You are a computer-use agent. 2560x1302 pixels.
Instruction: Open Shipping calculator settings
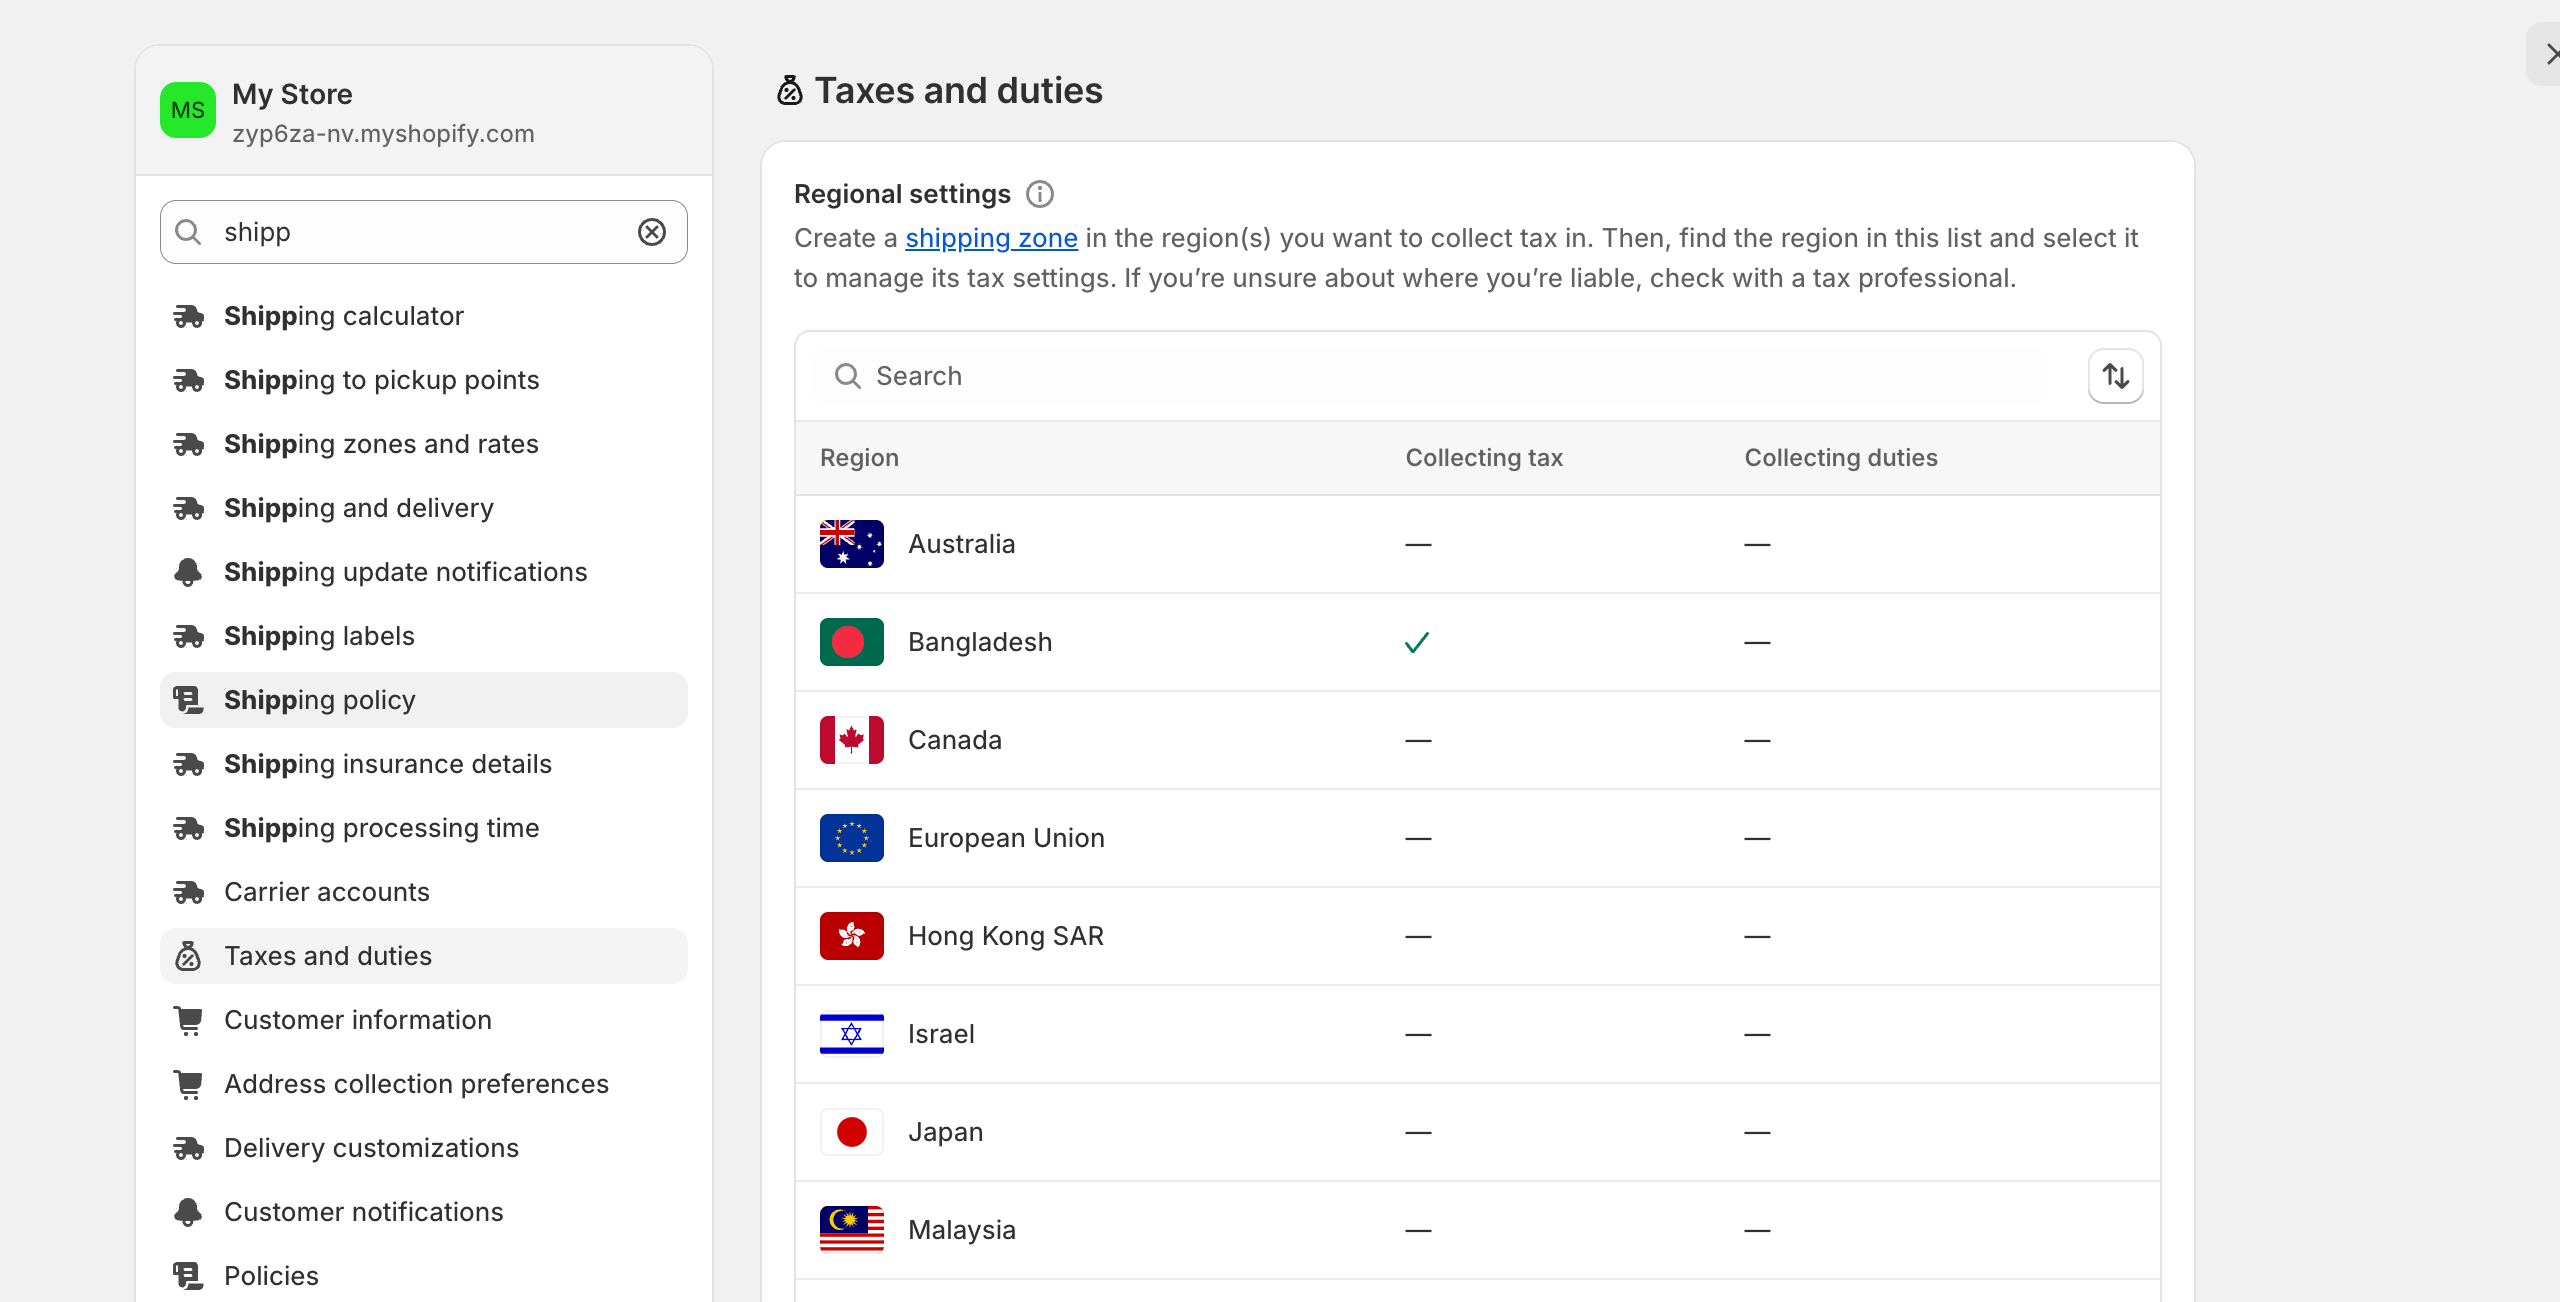424,316
